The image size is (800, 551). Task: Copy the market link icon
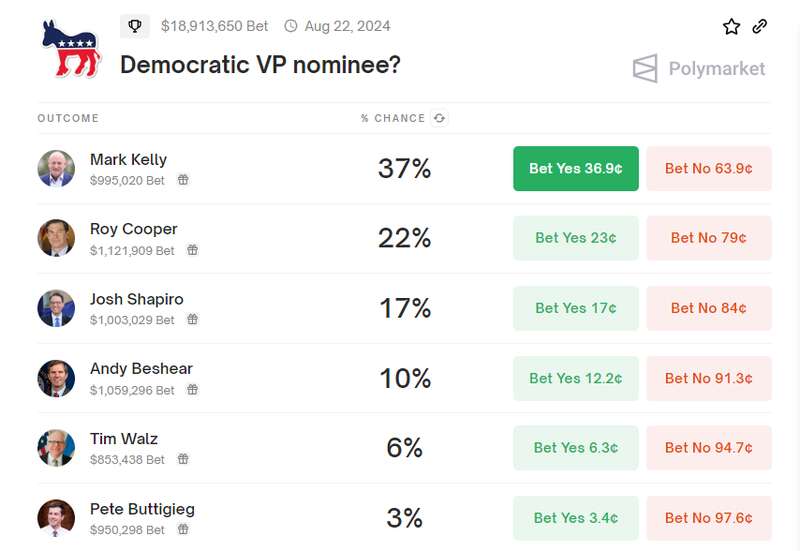(760, 27)
